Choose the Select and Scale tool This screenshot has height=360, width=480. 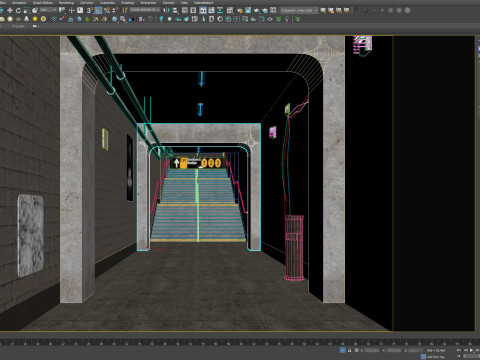[x=27, y=10]
